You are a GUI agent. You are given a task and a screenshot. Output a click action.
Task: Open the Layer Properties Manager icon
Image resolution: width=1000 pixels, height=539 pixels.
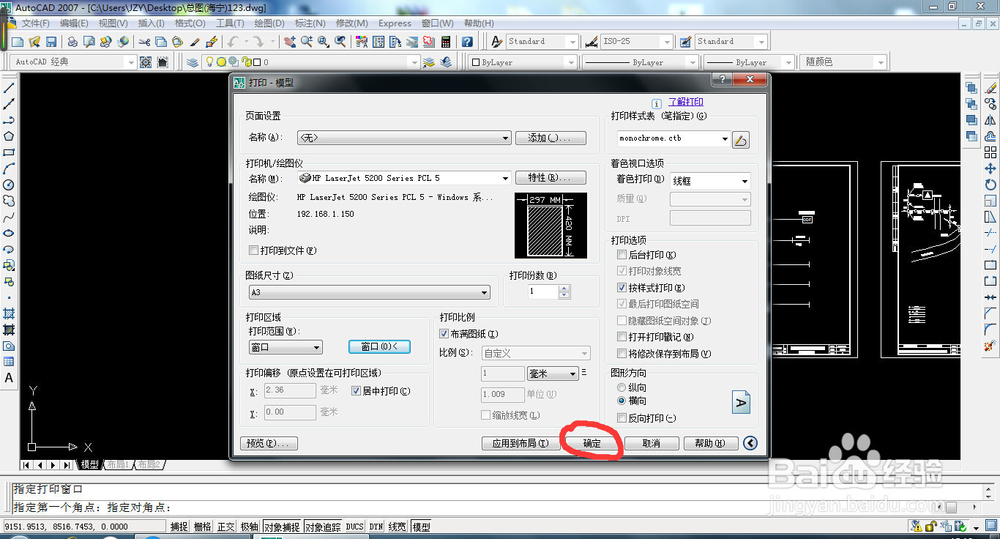(192, 62)
